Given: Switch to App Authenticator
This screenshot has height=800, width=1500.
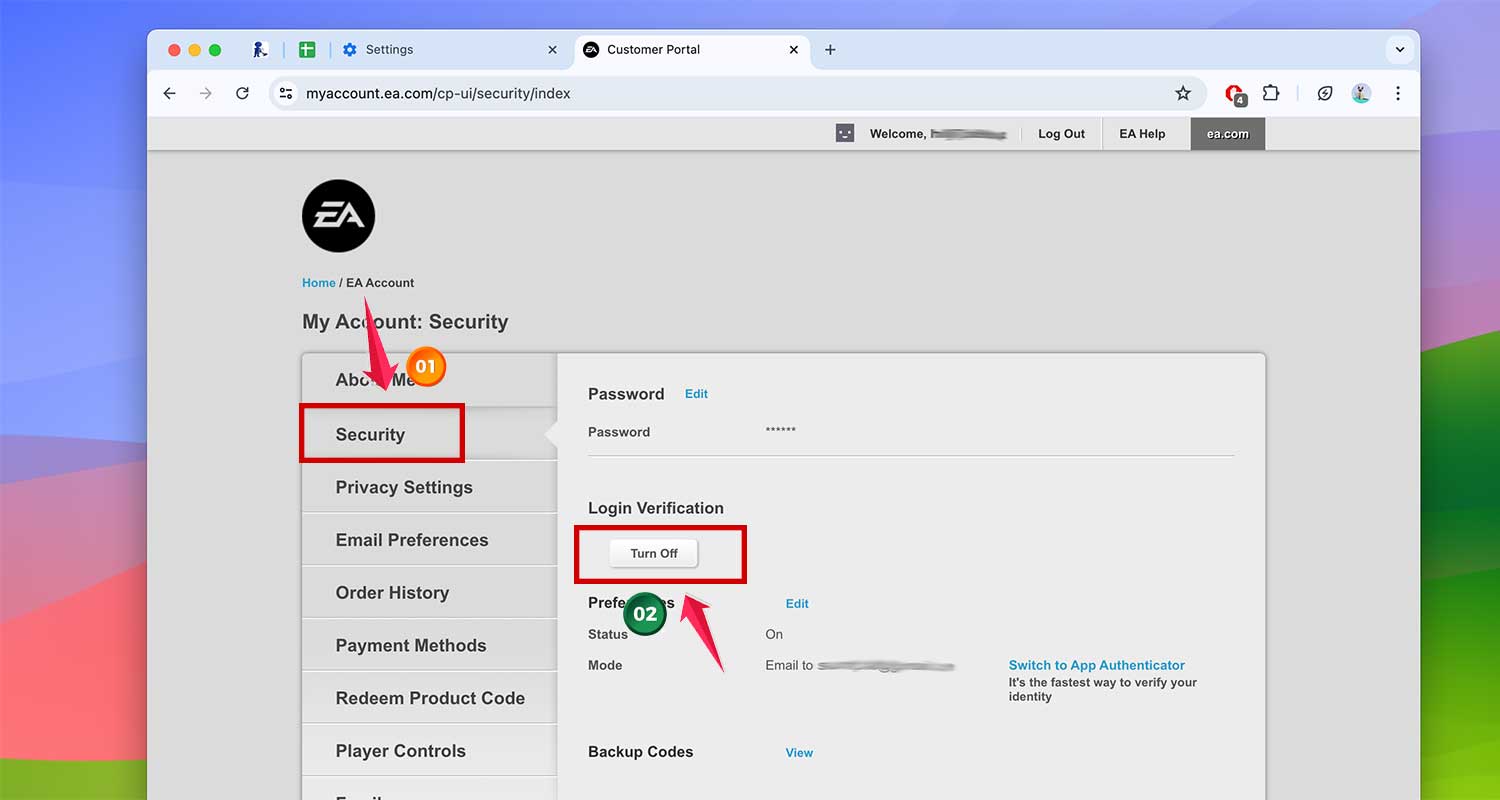Looking at the screenshot, I should 1096,665.
